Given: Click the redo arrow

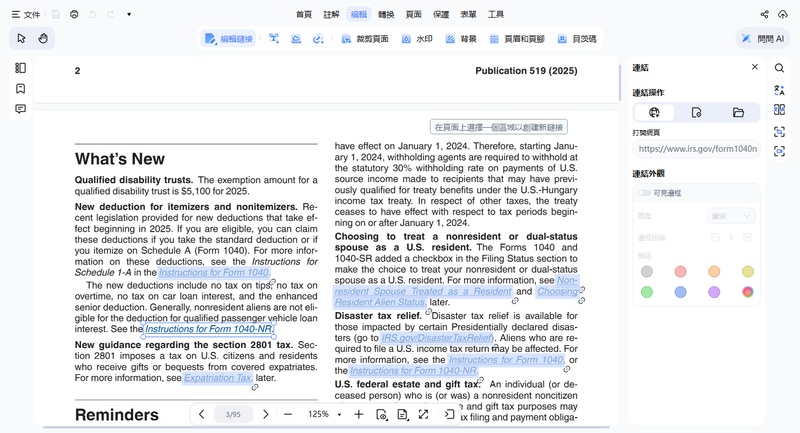Looking at the screenshot, I should tap(111, 14).
